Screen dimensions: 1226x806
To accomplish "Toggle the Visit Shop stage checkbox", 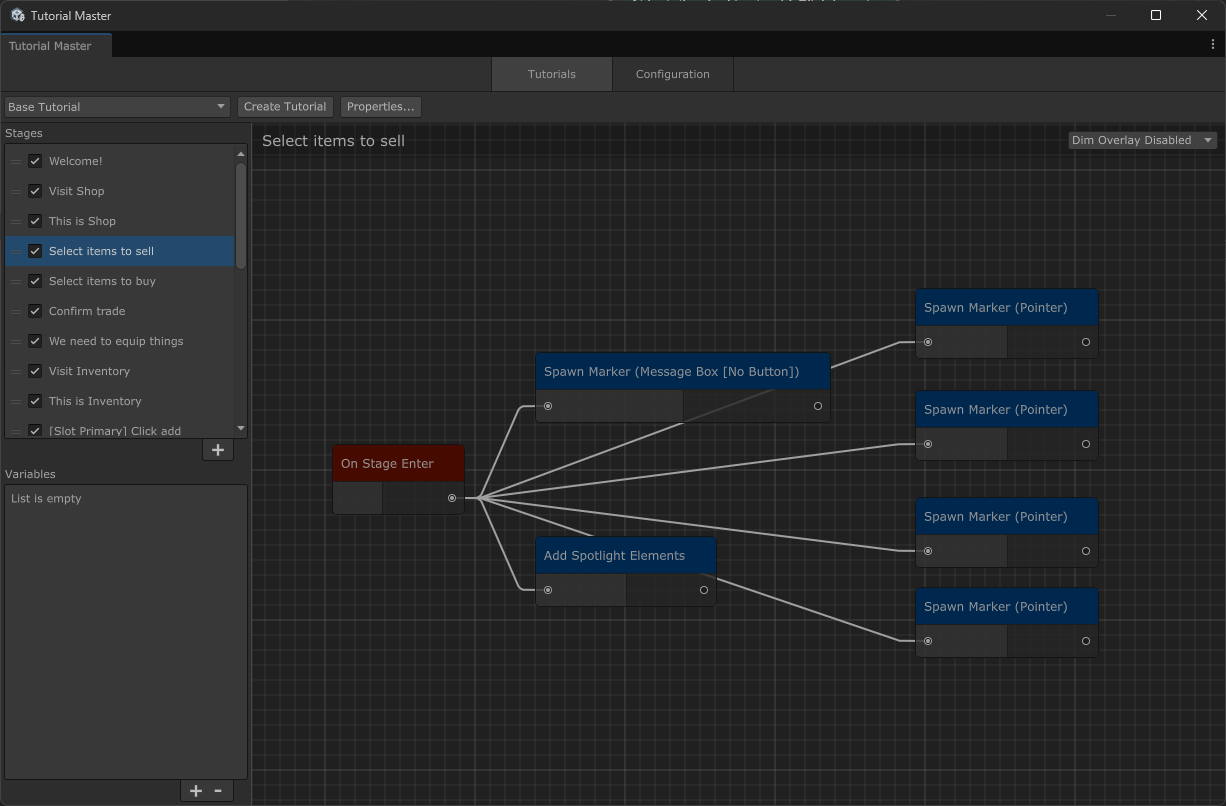I will 35,191.
